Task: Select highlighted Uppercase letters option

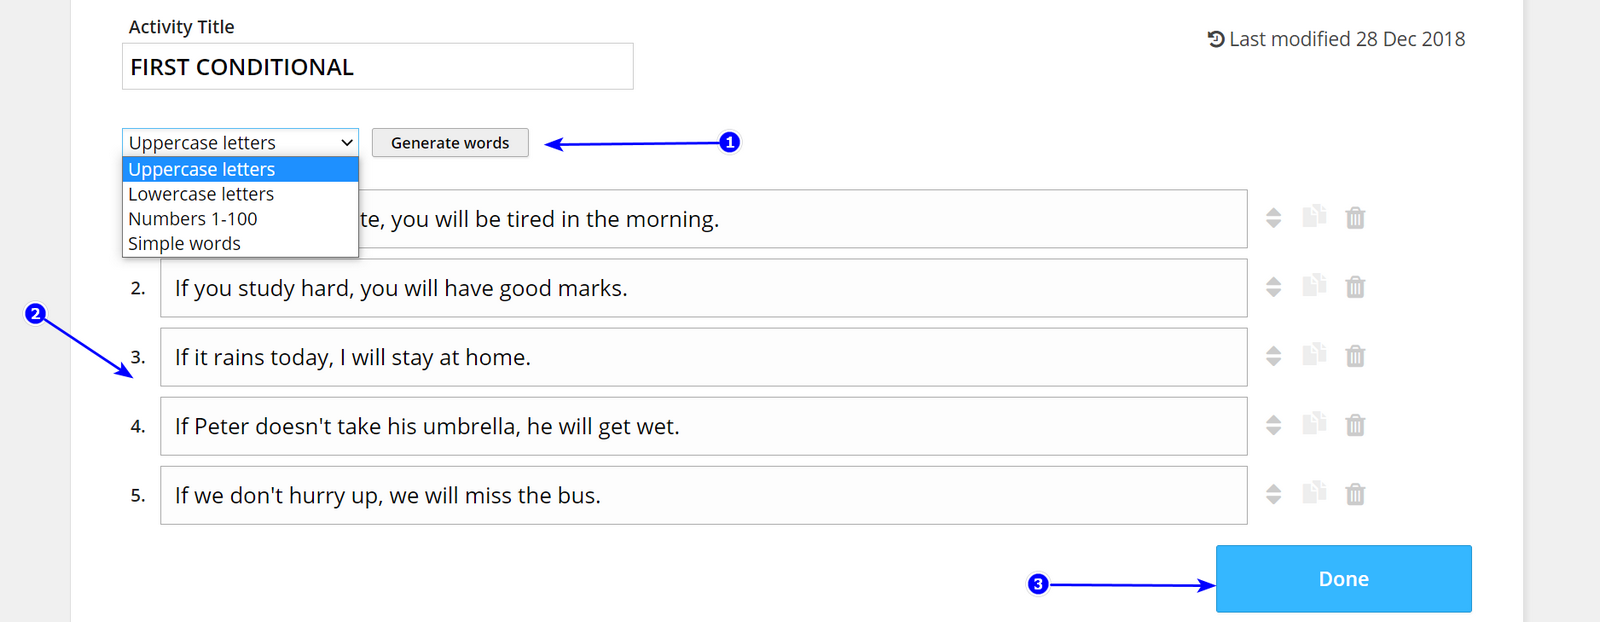Action: [202, 169]
